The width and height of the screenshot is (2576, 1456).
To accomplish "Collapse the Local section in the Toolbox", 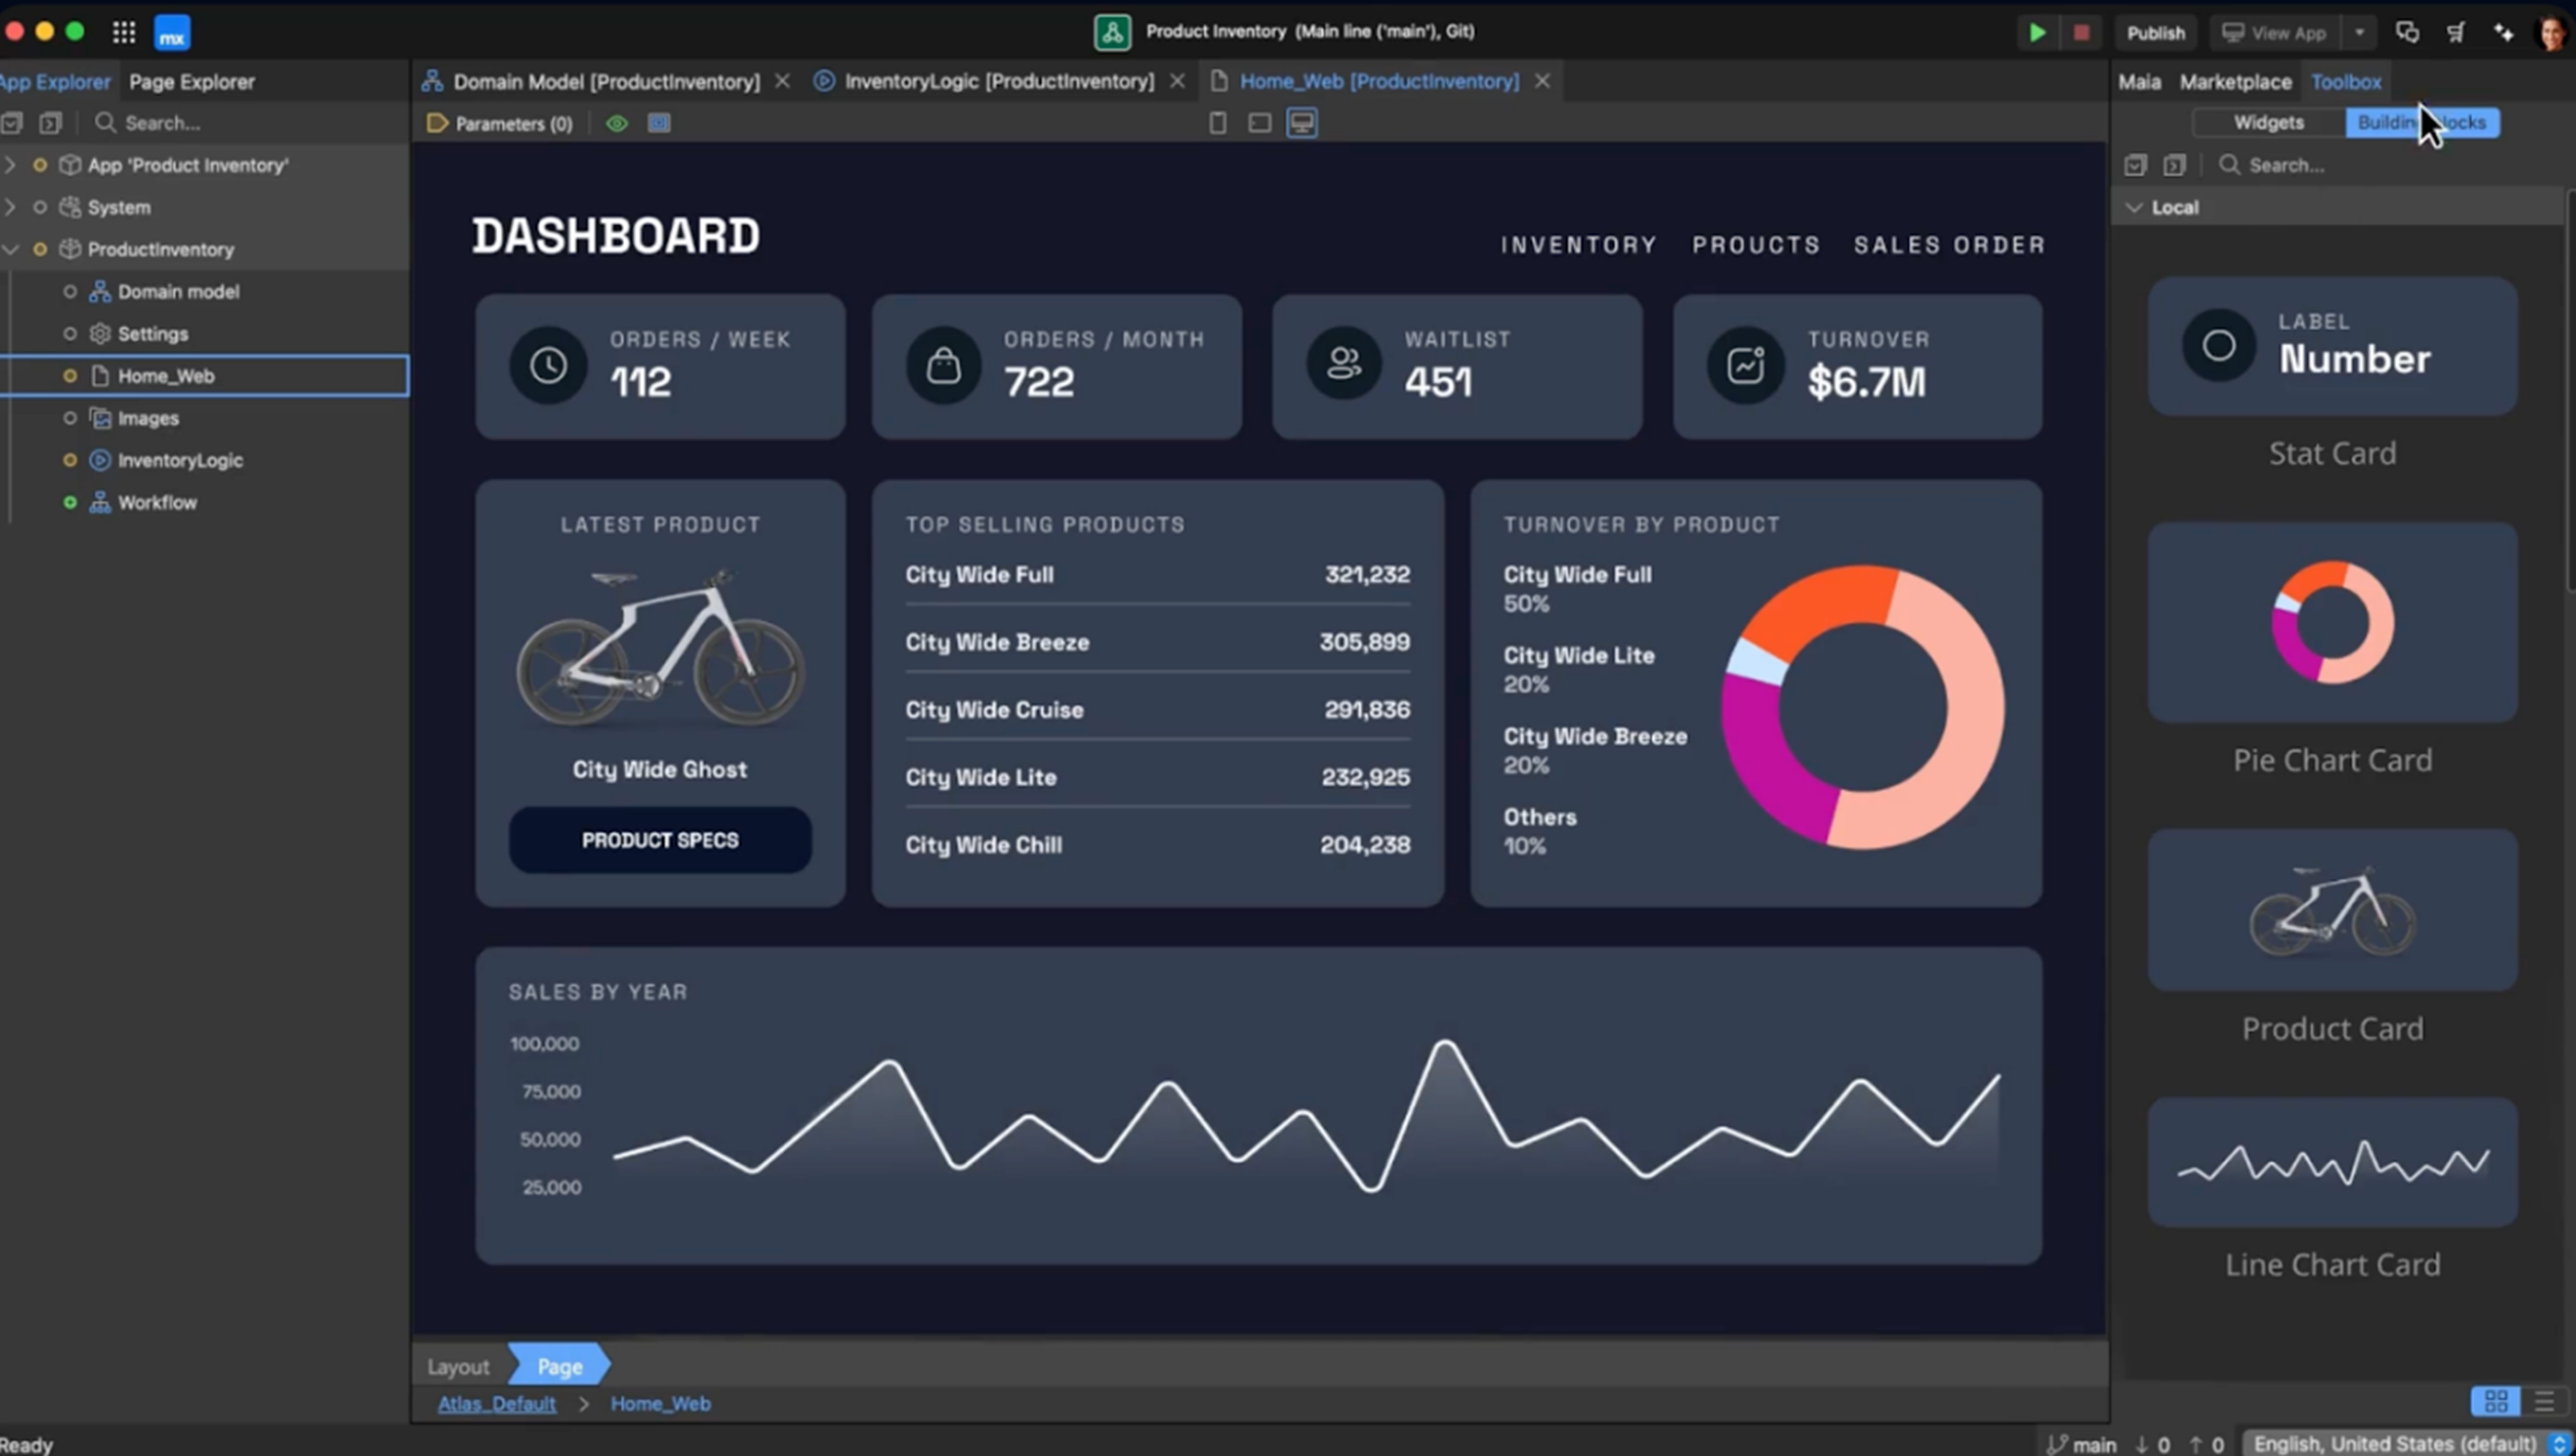I will (x=2135, y=207).
